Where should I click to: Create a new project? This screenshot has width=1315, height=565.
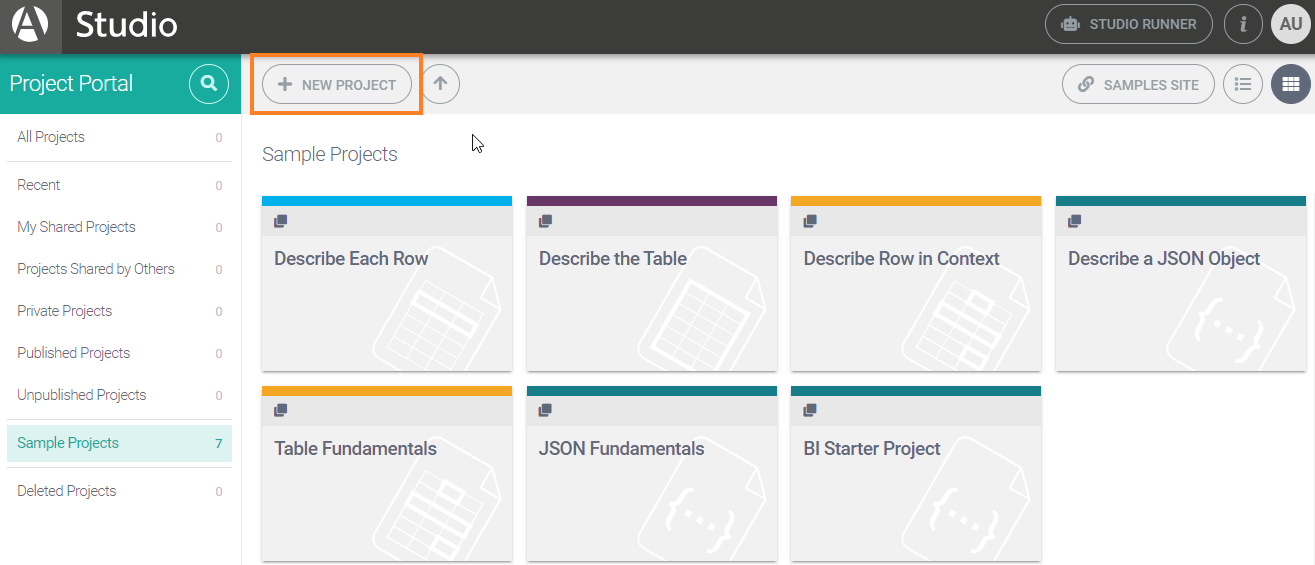[x=337, y=85]
